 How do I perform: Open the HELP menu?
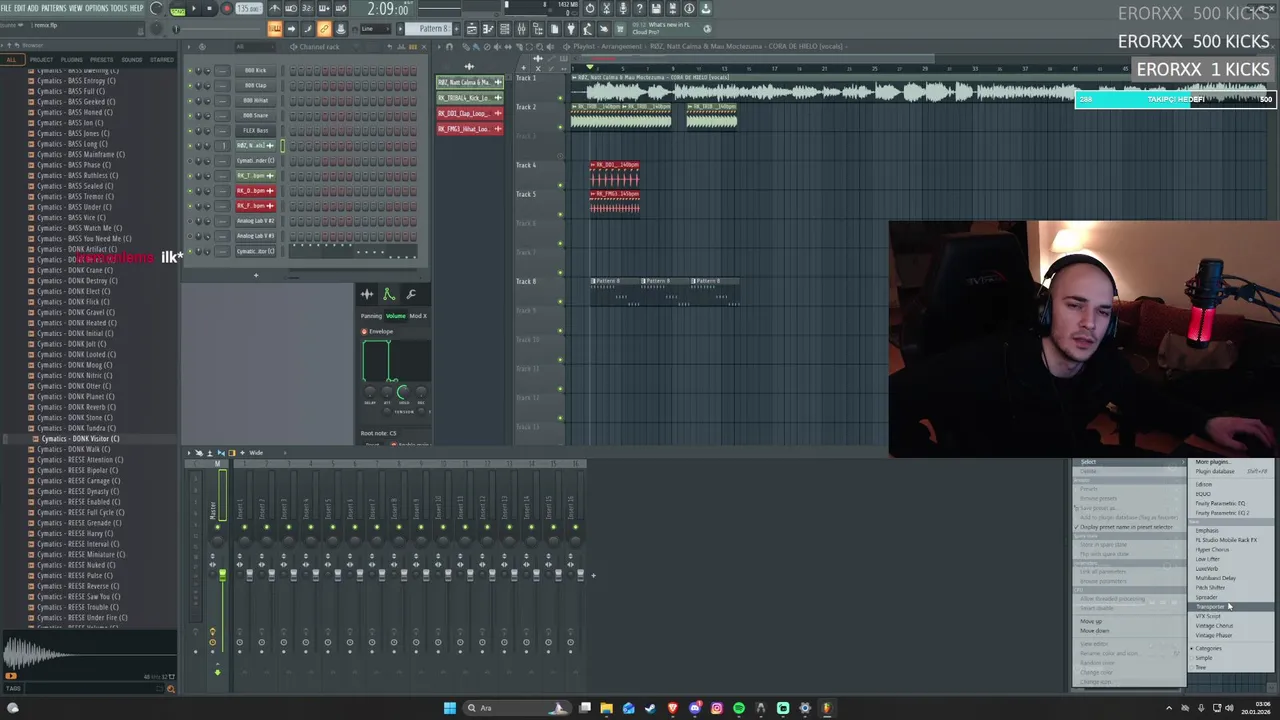pos(137,8)
